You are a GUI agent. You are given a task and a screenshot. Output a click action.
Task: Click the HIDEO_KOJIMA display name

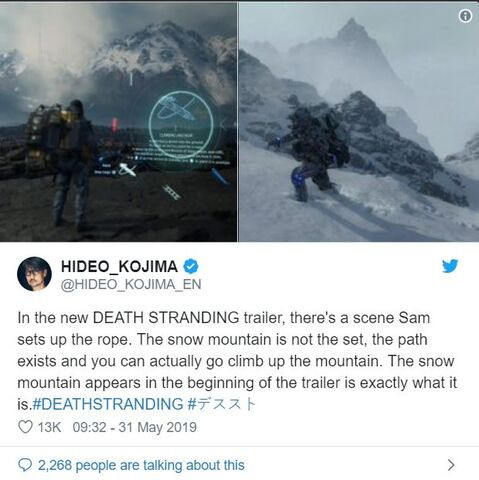click(119, 266)
